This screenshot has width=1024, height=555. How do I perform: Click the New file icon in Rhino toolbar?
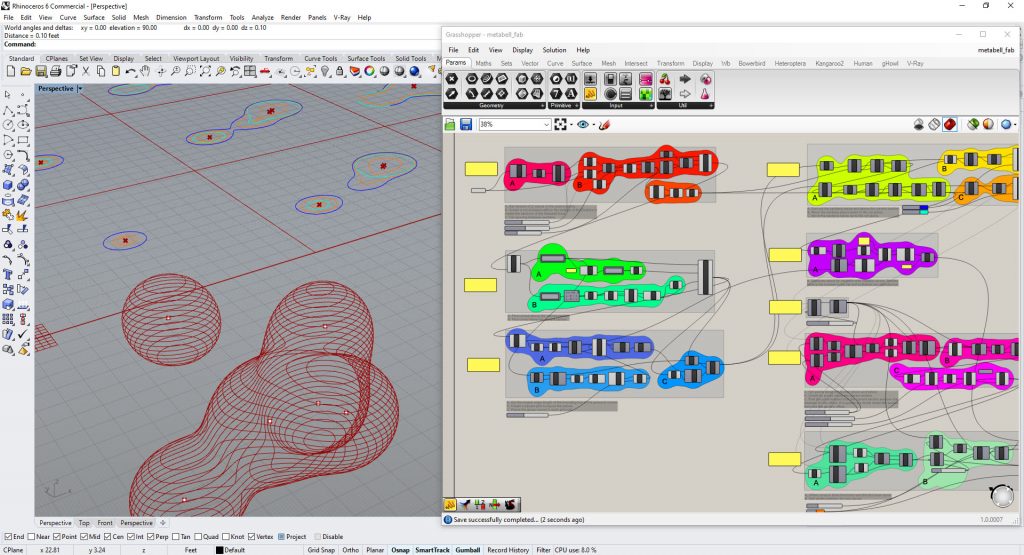click(x=11, y=71)
